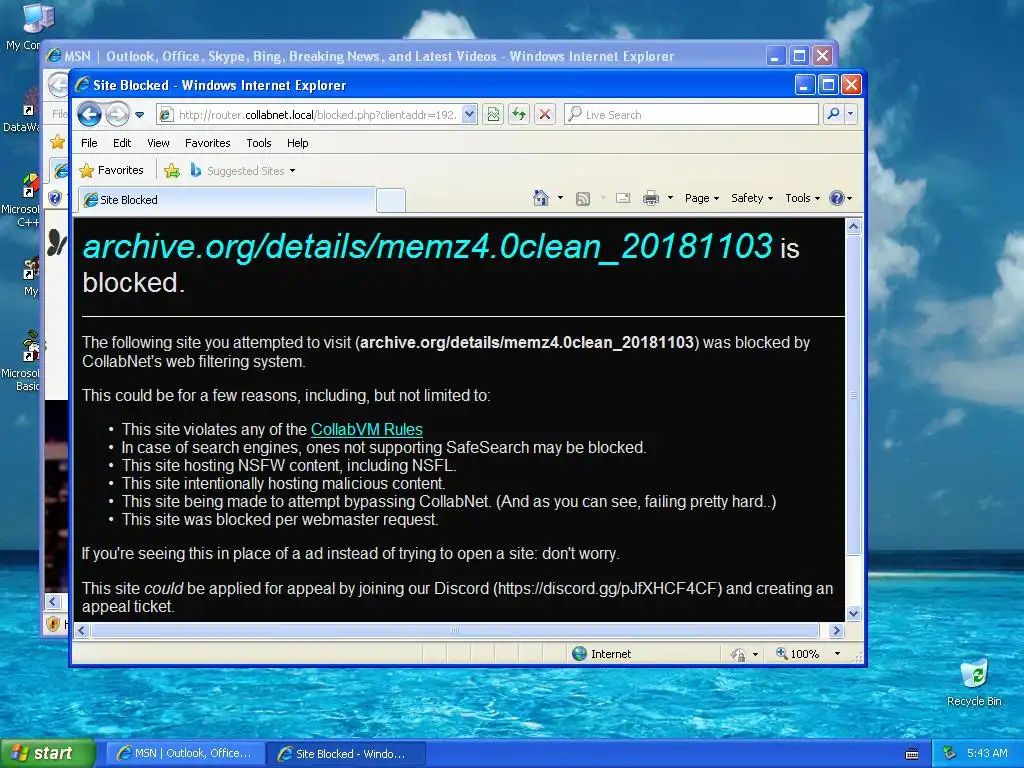The width and height of the screenshot is (1024, 768).
Task: Click the blocked URL heading text
Action: tap(427, 247)
